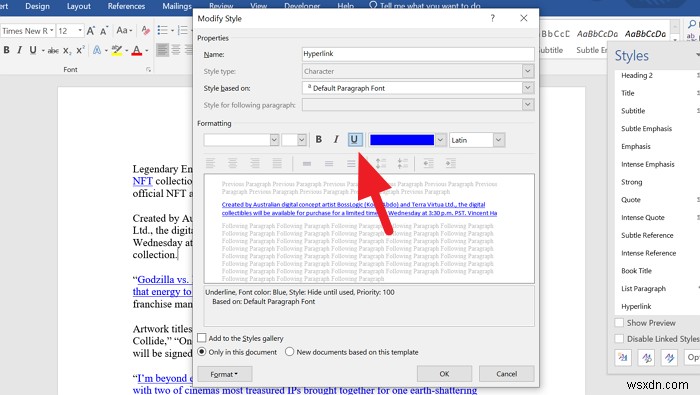Open the Font dialog launcher

(148, 70)
